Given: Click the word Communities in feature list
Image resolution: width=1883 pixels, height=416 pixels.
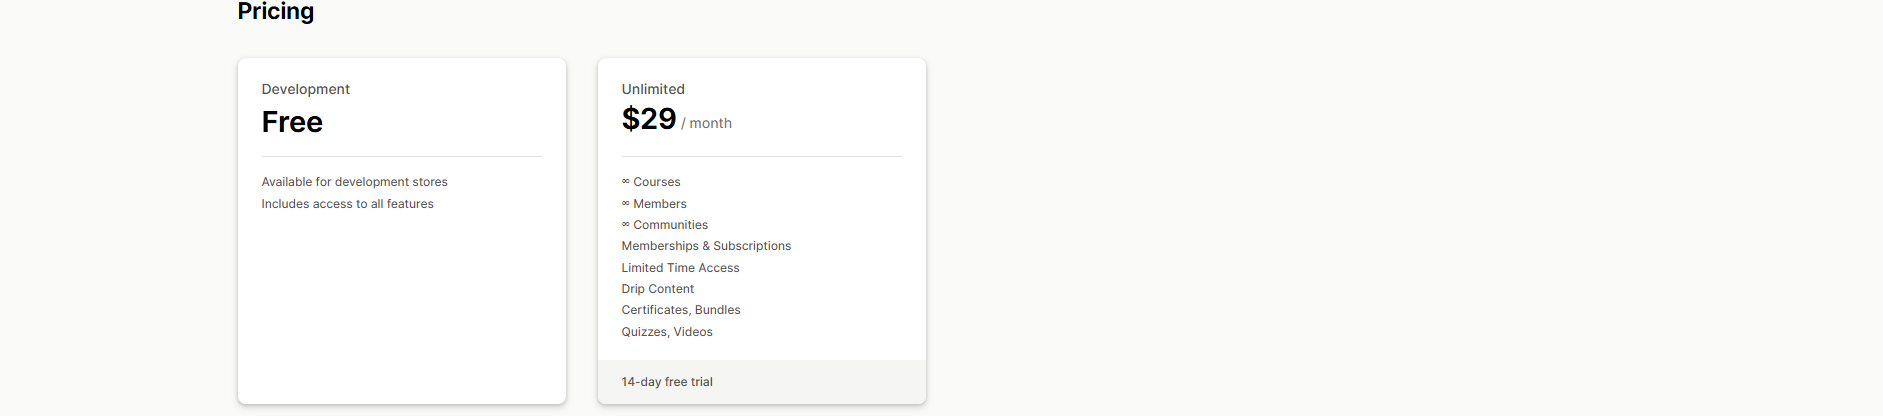Looking at the screenshot, I should point(670,225).
